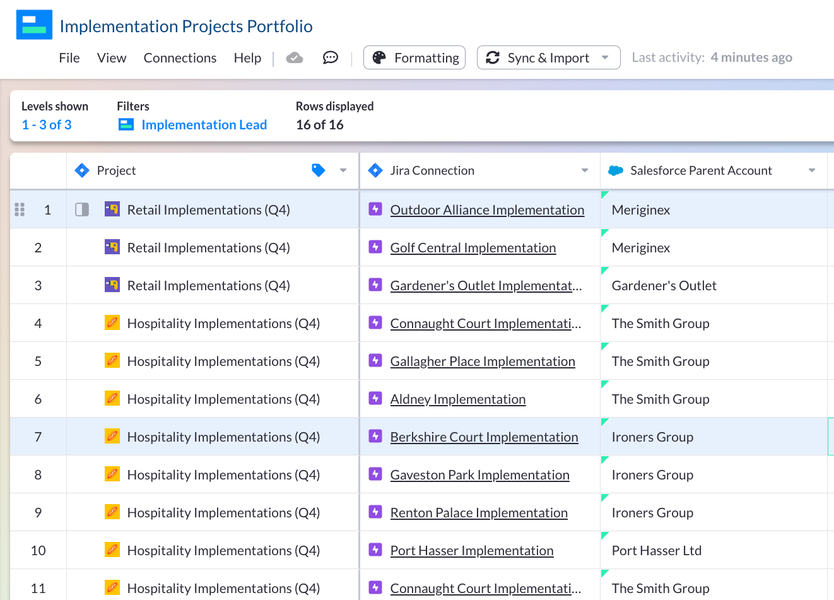
Task: Open the comments speech bubble icon
Action: (x=330, y=57)
